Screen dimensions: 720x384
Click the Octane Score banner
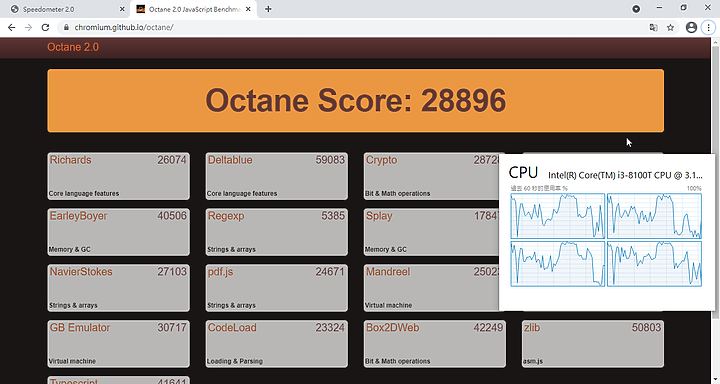pyautogui.click(x=355, y=101)
